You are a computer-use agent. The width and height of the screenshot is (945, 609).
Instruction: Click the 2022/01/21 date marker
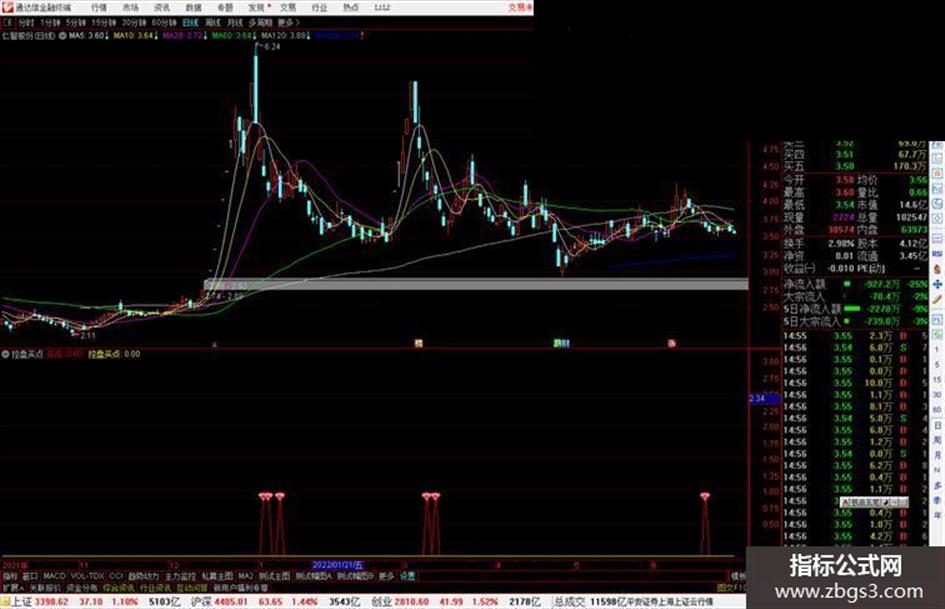pos(338,565)
